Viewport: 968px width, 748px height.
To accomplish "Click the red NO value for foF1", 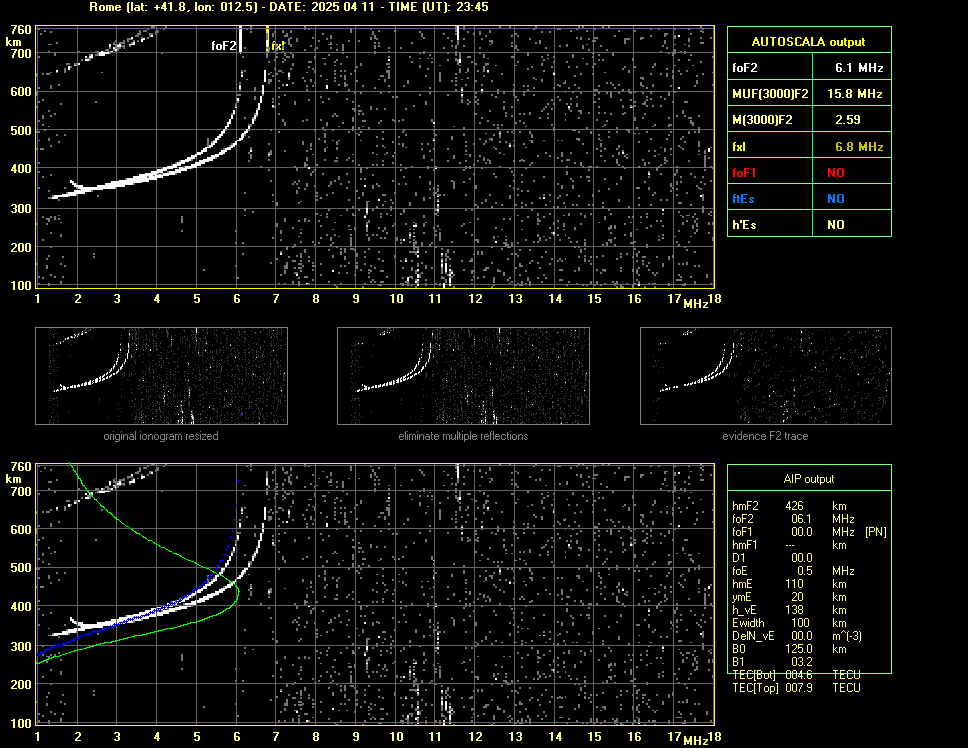I will coord(836,173).
